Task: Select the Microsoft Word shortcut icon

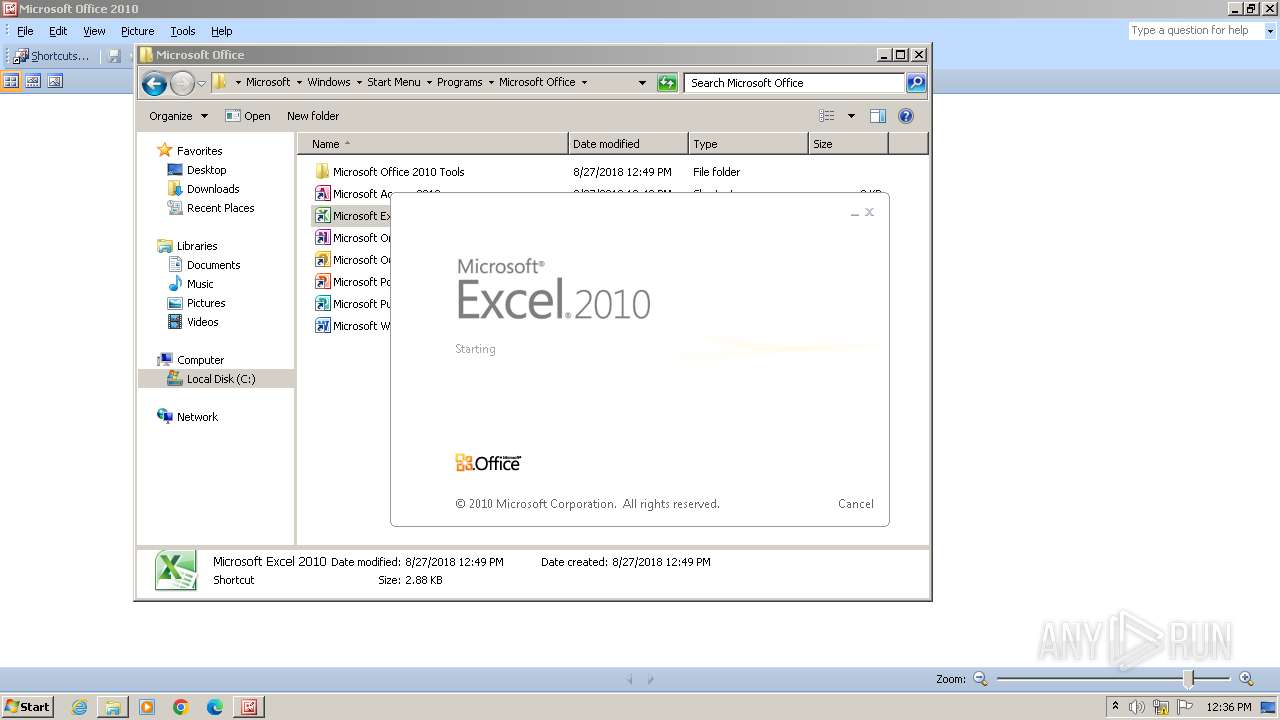Action: [322, 326]
